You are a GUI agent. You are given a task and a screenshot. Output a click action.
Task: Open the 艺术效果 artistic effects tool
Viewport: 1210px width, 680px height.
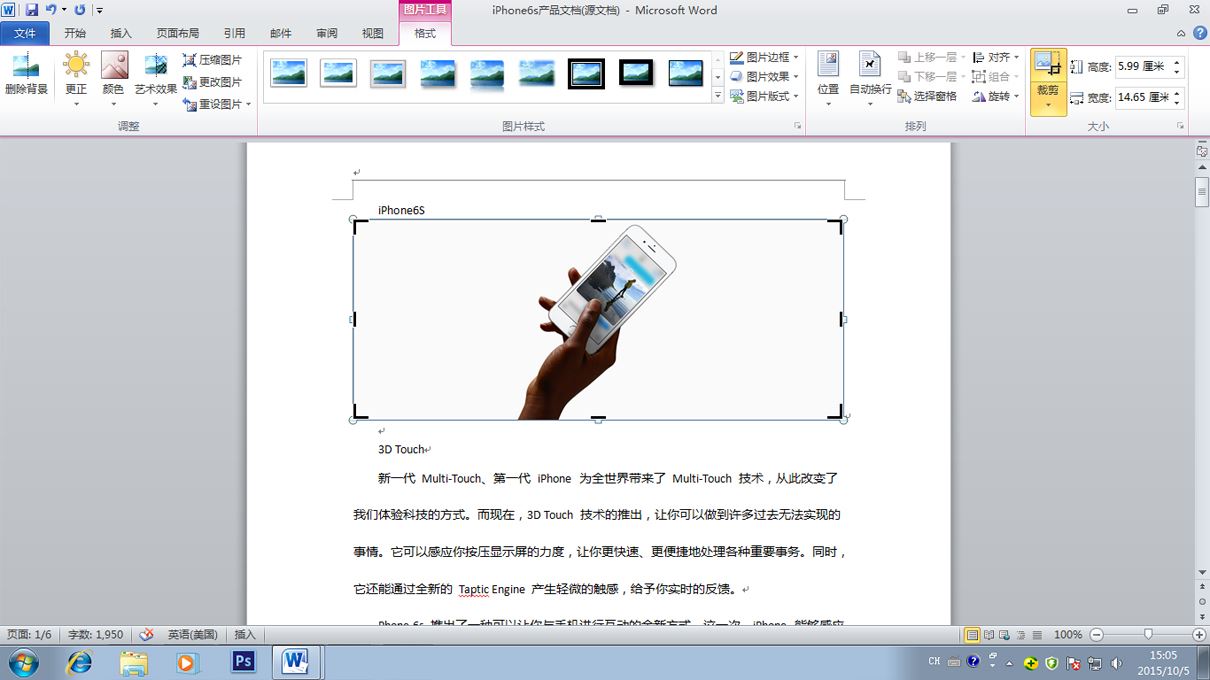pyautogui.click(x=156, y=79)
